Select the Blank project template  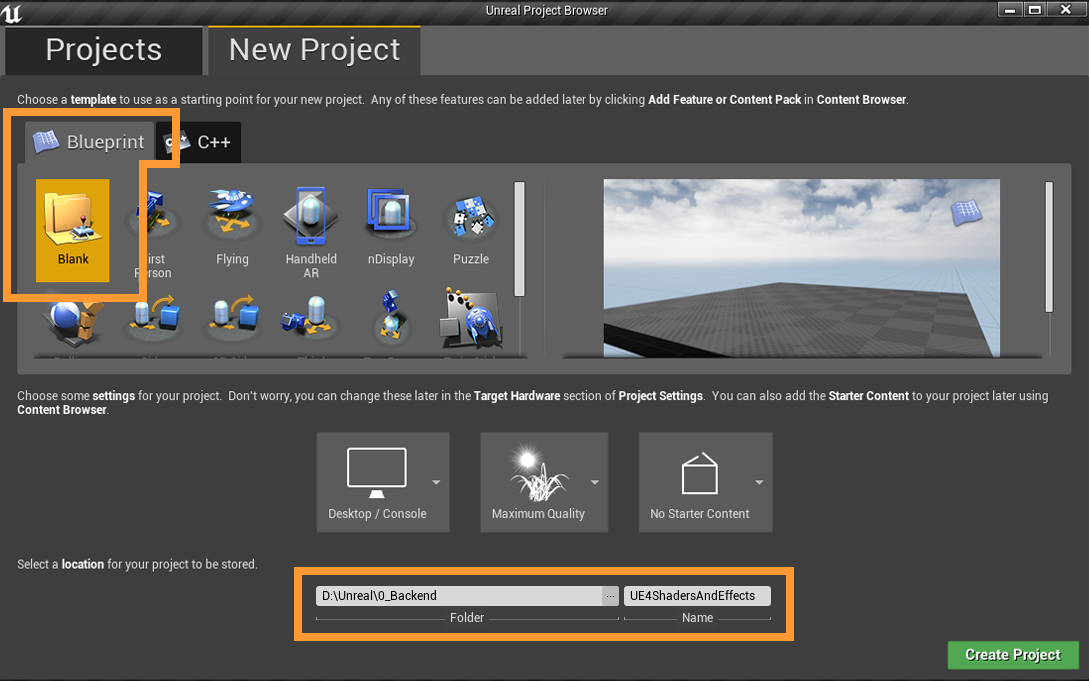(73, 230)
